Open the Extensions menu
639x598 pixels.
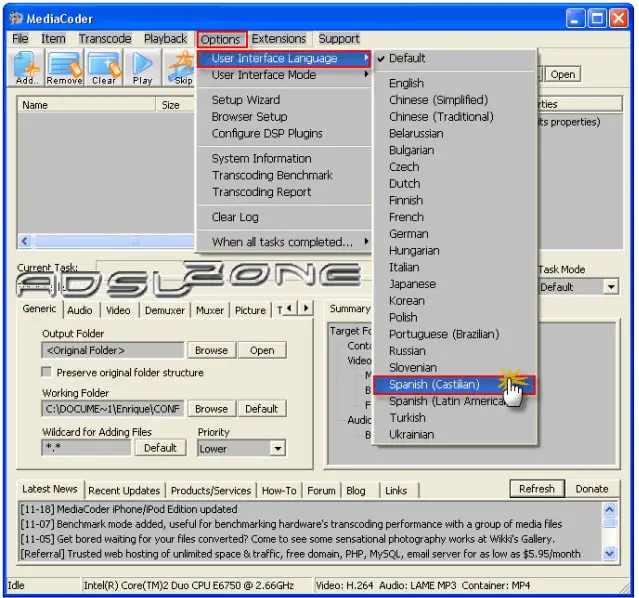[x=279, y=39]
